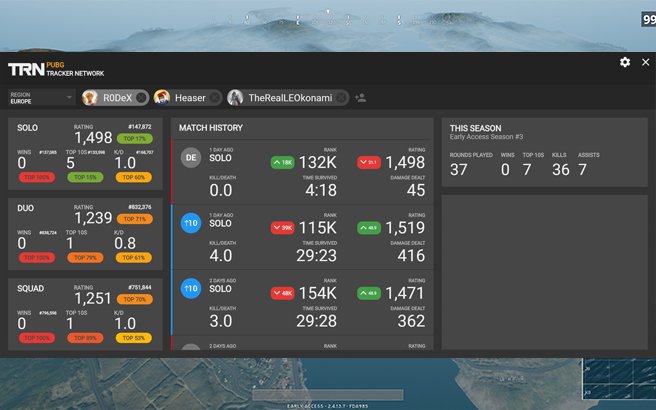Screen dimensions: 656x410
Task: Click the Squad rating value 1,251
Action: 93,298
